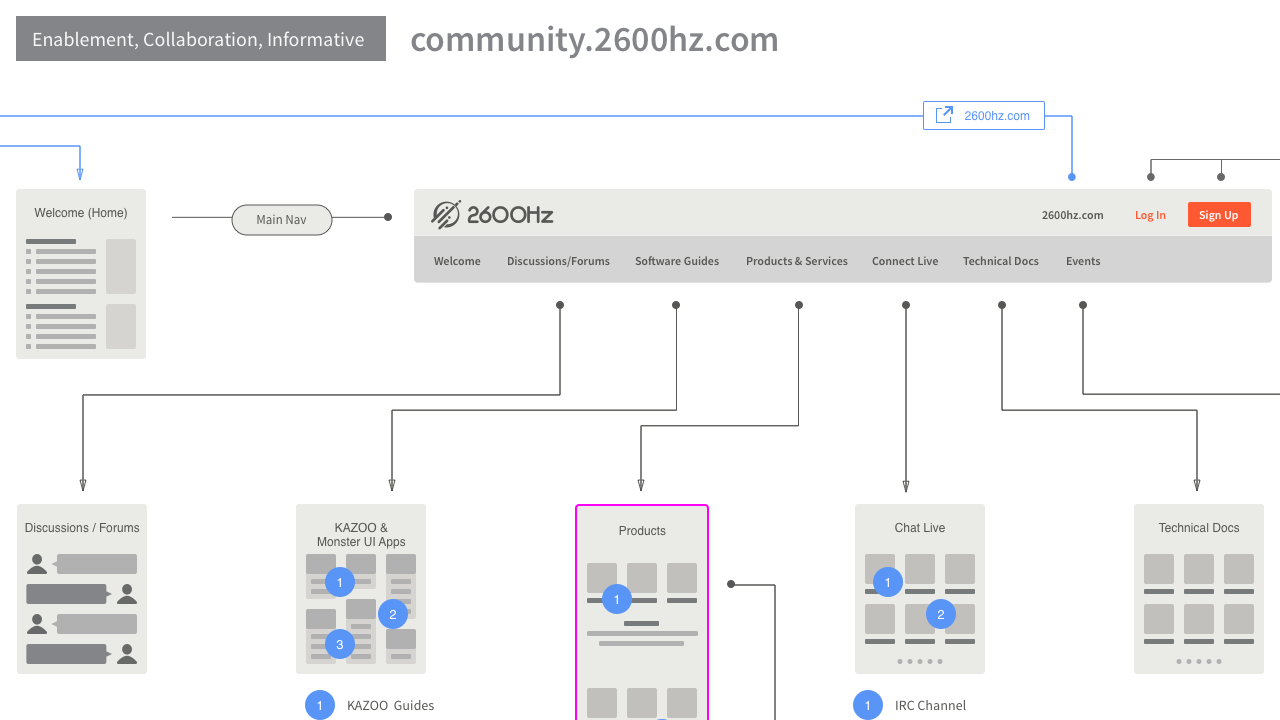
Task: Click the Events navigation item
Action: coord(1083,261)
